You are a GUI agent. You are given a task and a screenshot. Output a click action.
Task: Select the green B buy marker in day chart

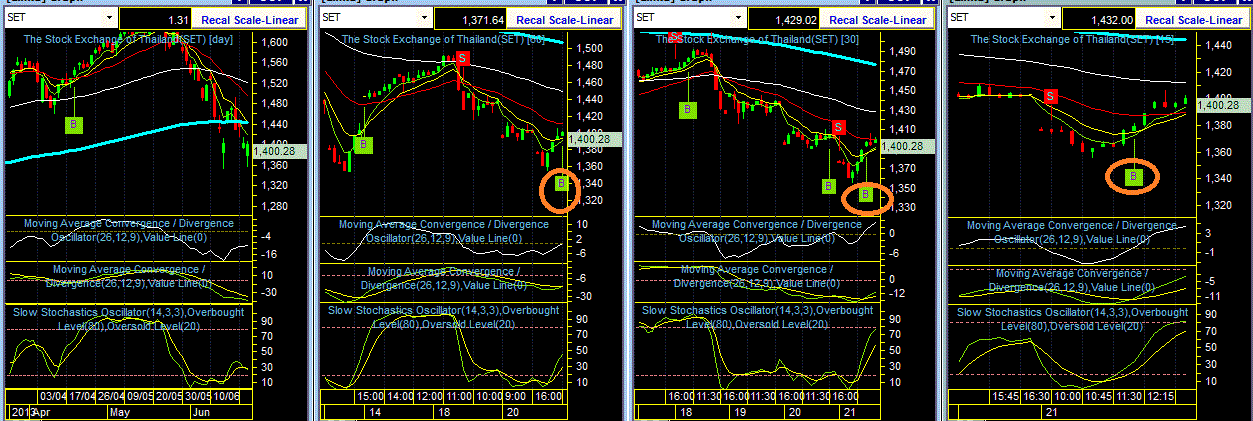pos(74,124)
